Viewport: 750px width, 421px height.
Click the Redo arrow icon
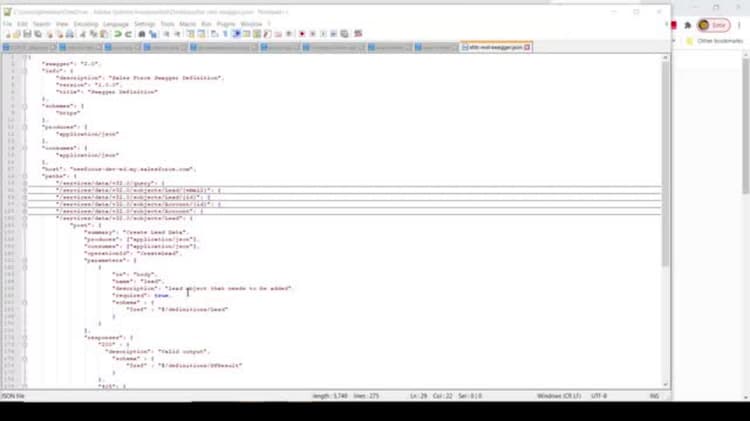click(x=128, y=34)
